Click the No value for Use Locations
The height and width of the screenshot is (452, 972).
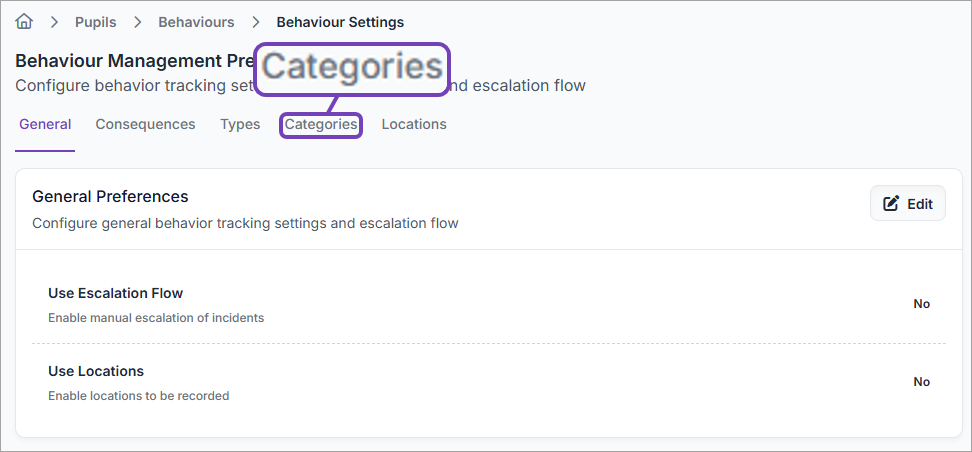pos(921,382)
